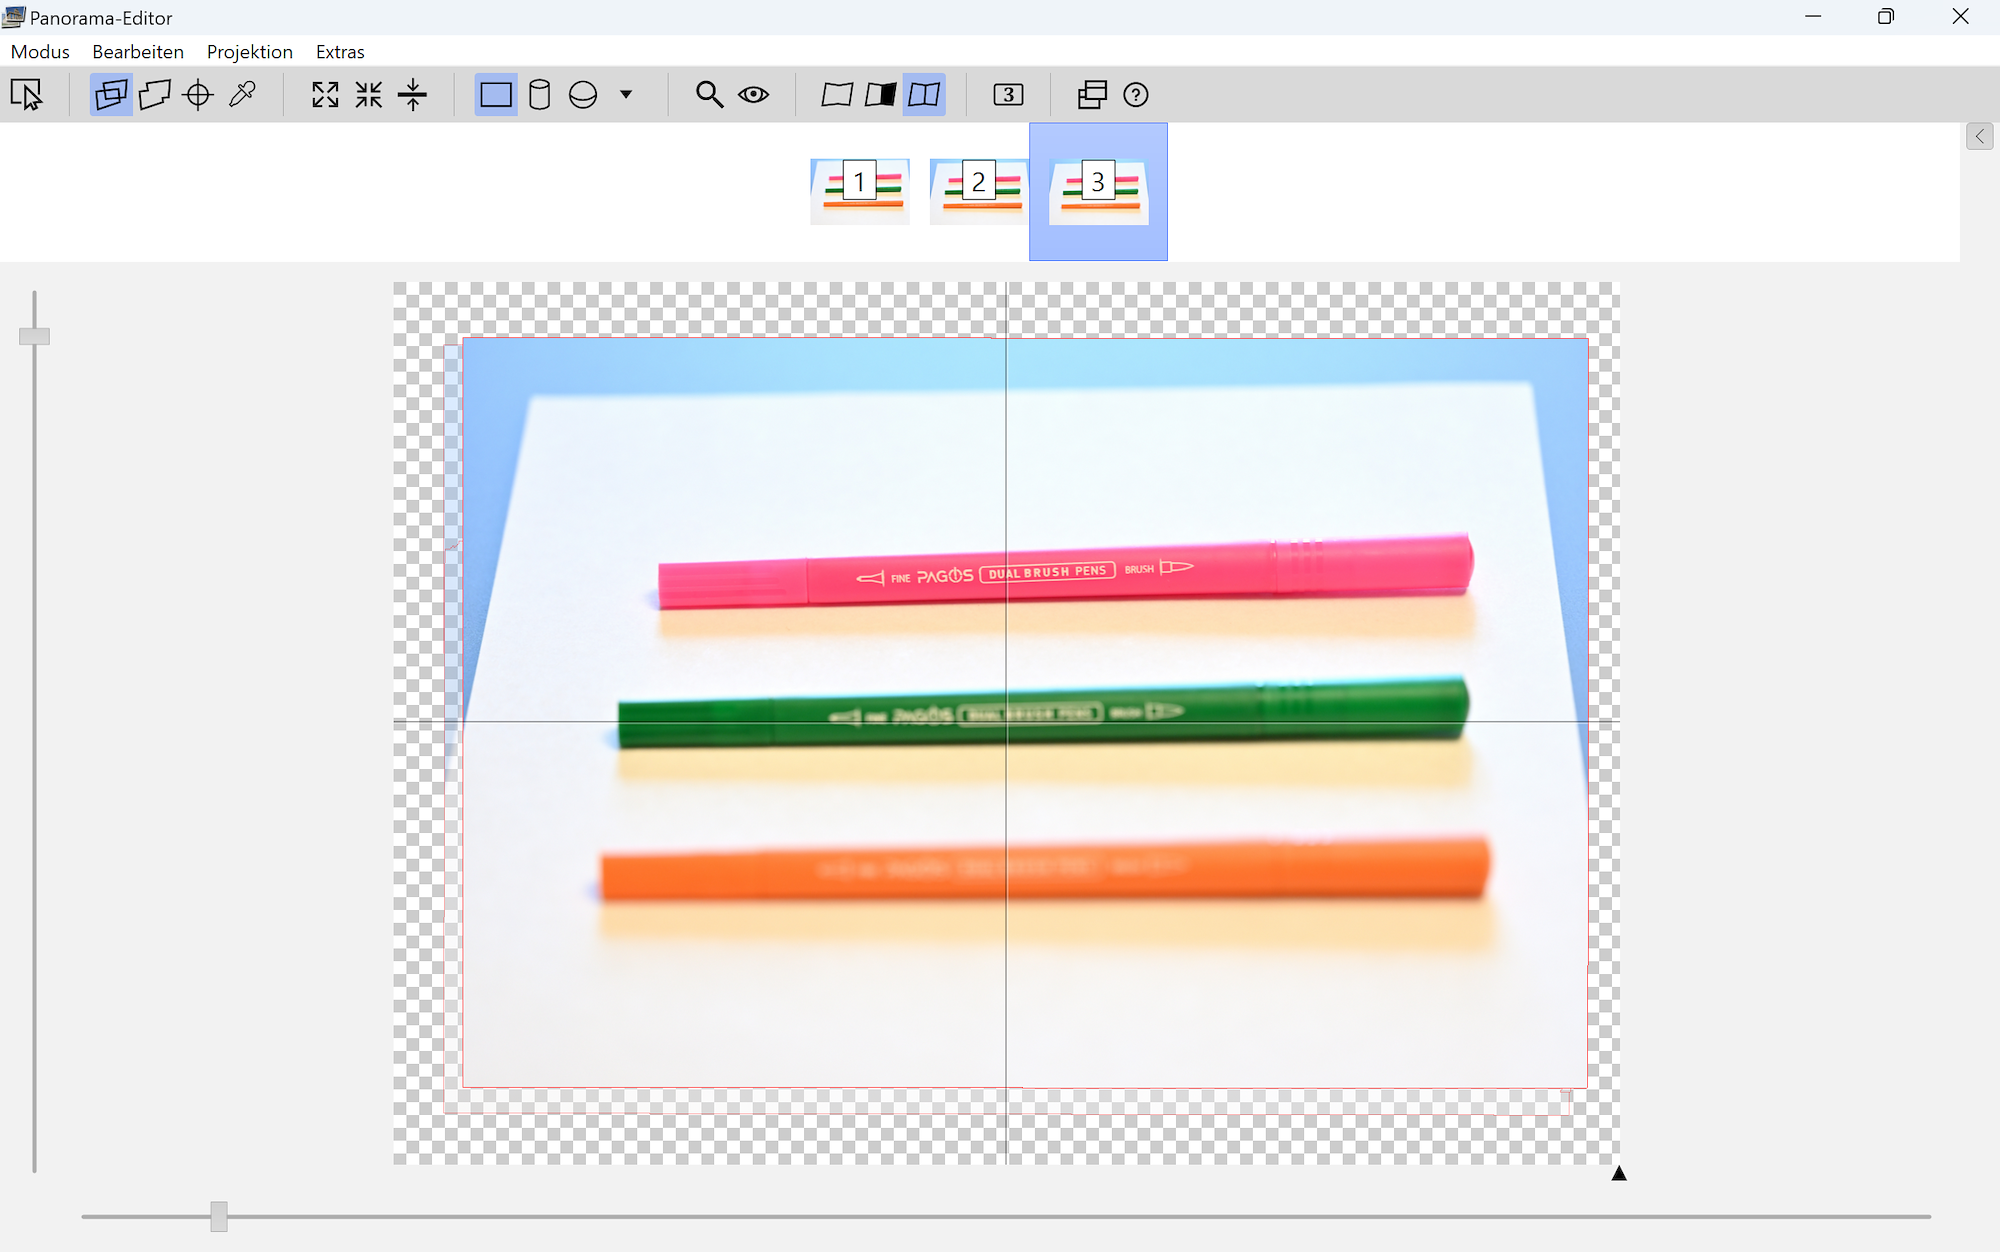Open the Bearbeiten menu

[x=138, y=52]
